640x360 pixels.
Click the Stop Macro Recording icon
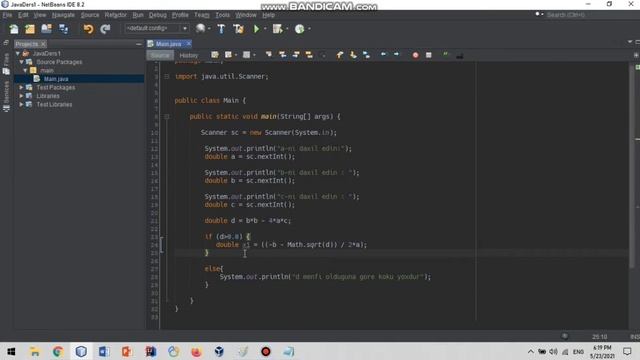429,55
